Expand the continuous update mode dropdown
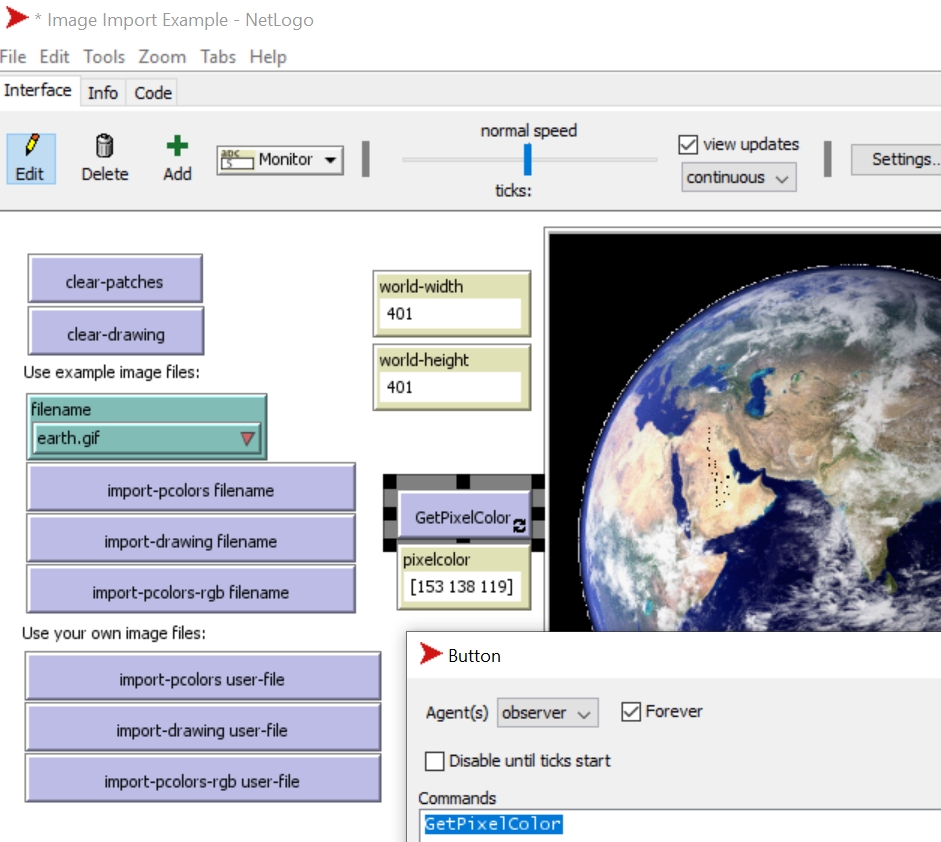This screenshot has height=842, width=941. pos(739,178)
